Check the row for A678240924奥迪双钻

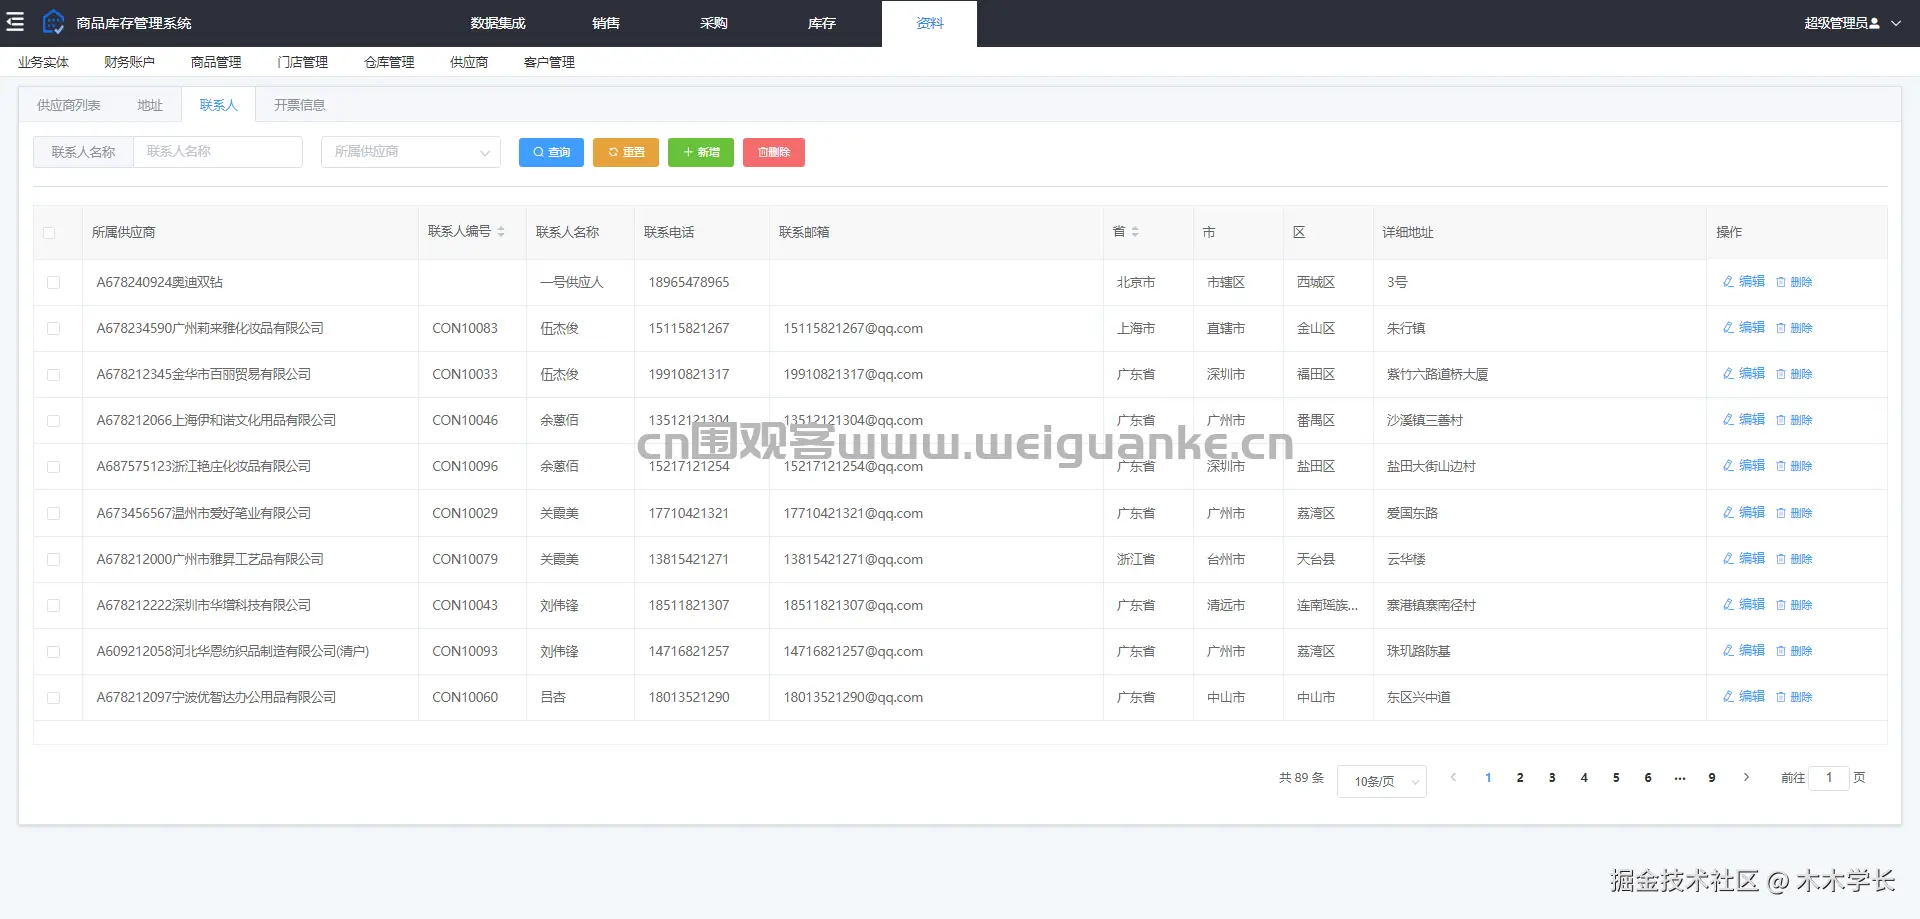(54, 283)
